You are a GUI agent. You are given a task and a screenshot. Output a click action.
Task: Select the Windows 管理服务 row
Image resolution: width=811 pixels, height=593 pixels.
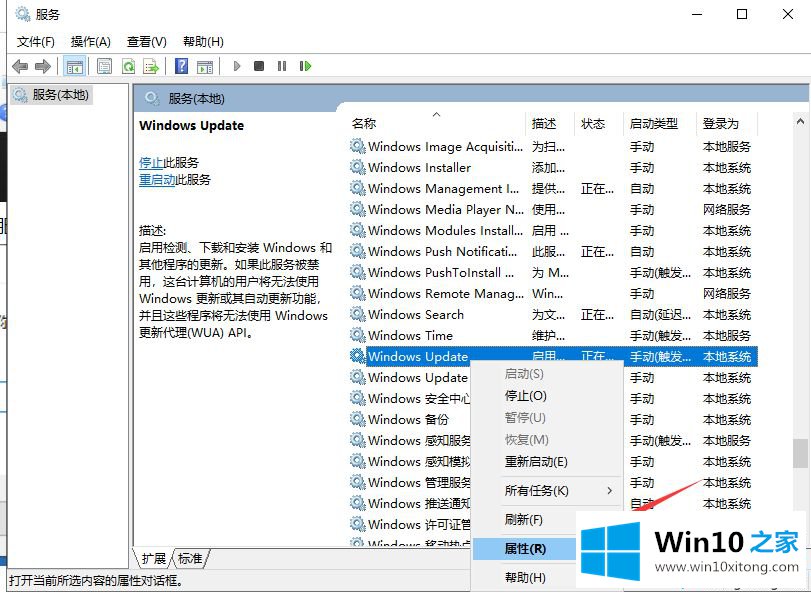point(410,482)
